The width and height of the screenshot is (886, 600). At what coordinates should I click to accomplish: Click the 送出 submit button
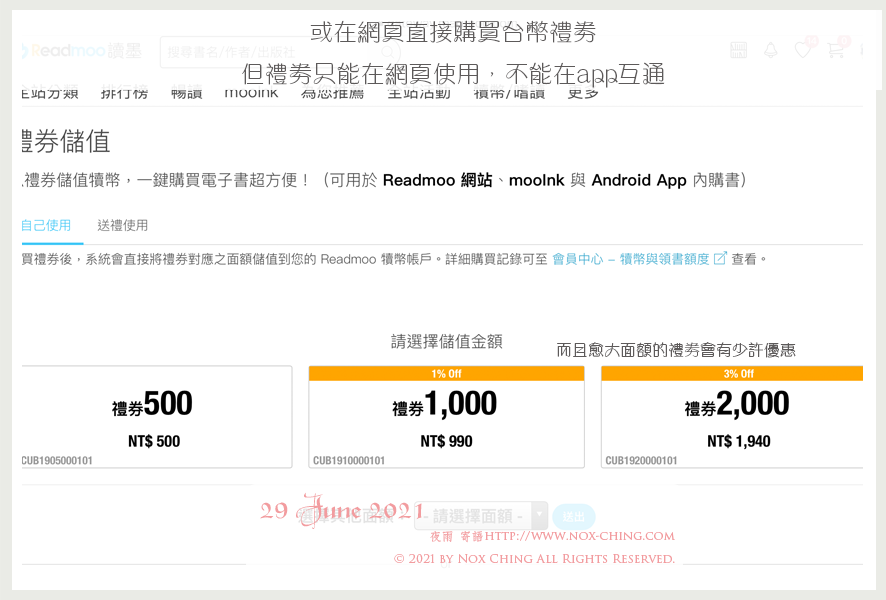[x=574, y=516]
